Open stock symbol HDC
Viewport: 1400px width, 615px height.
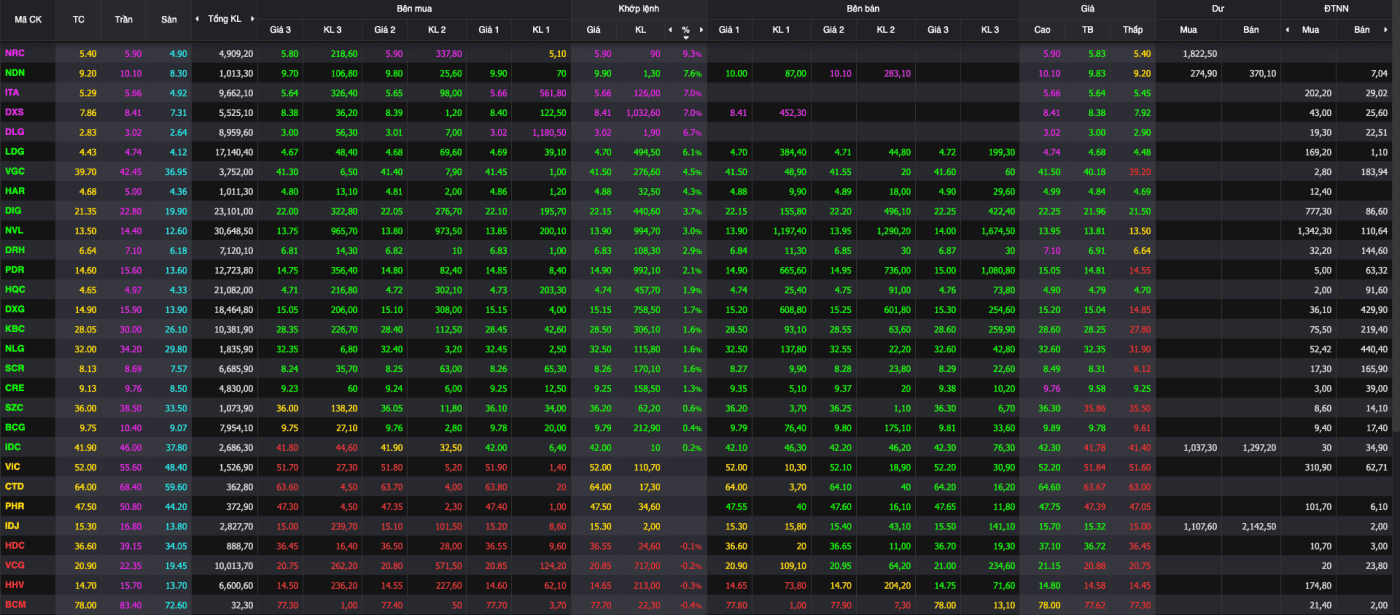click(14, 544)
